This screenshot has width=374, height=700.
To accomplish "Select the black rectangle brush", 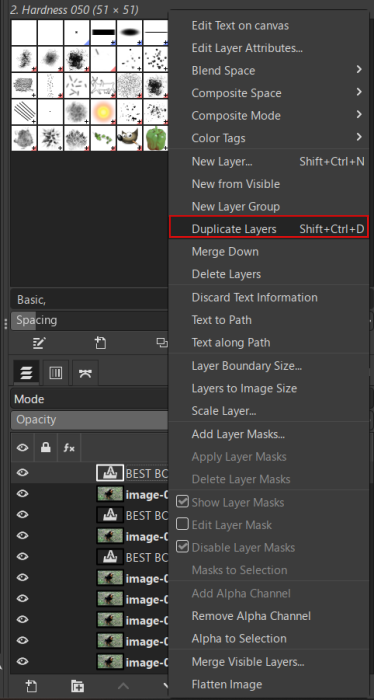I will point(103,32).
